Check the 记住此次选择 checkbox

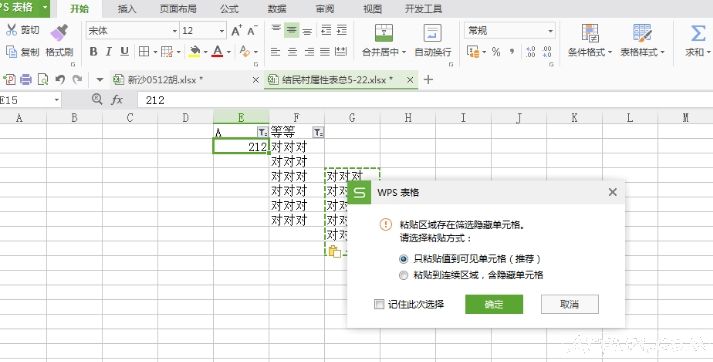click(379, 304)
